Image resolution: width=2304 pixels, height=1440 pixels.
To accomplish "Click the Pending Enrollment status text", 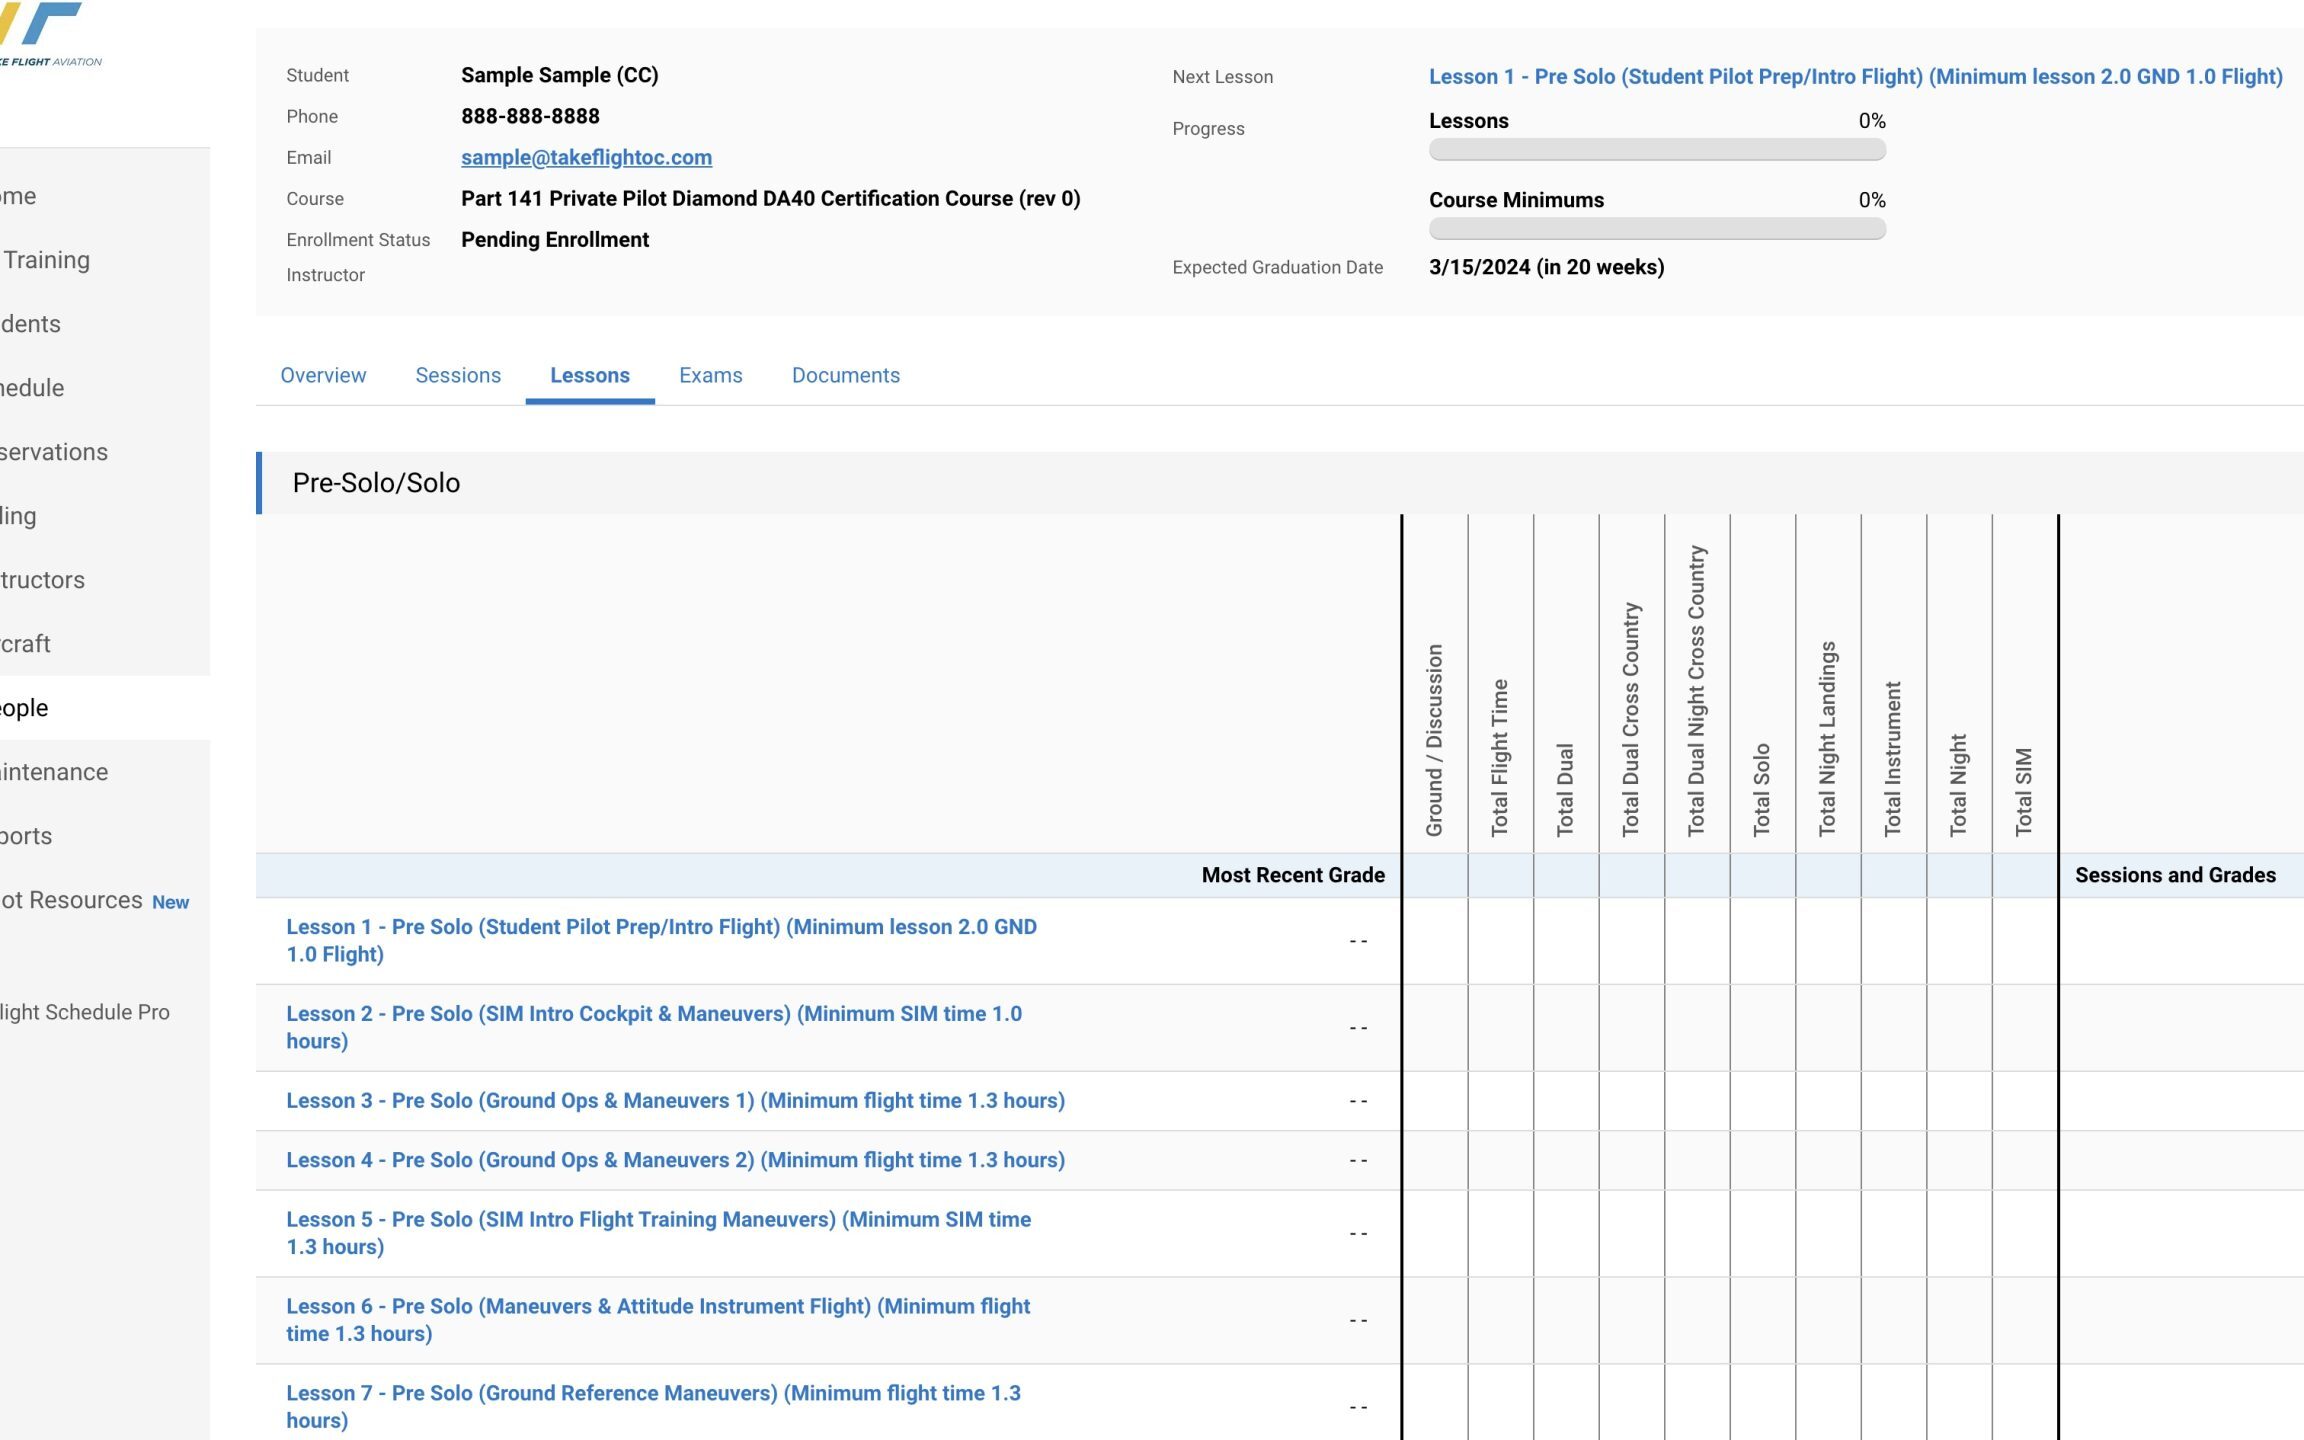I will (x=555, y=239).
